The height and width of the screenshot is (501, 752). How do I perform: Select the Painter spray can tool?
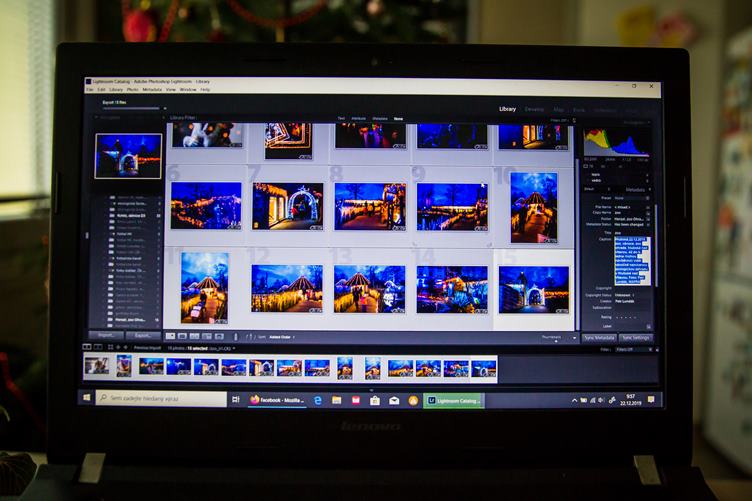[235, 337]
